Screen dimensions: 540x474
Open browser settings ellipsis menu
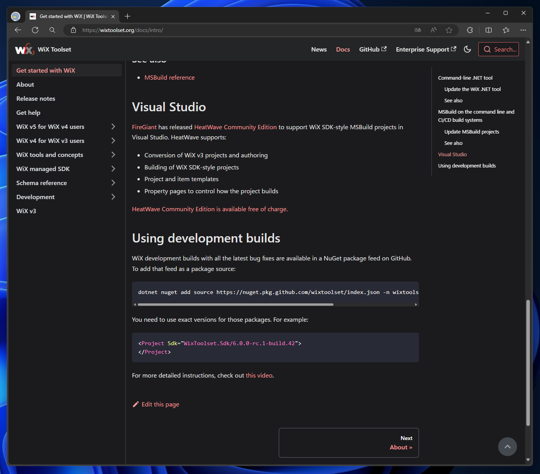pyautogui.click(x=523, y=30)
